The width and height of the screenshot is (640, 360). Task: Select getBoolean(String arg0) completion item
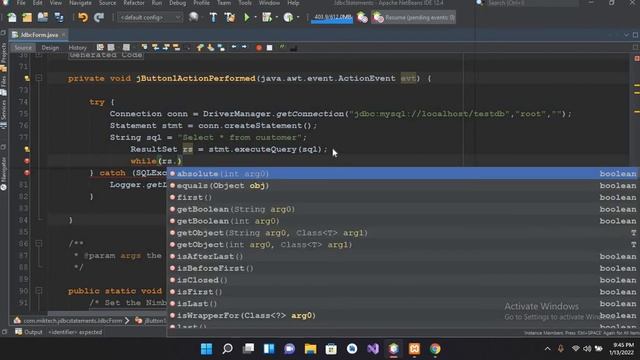(402, 209)
